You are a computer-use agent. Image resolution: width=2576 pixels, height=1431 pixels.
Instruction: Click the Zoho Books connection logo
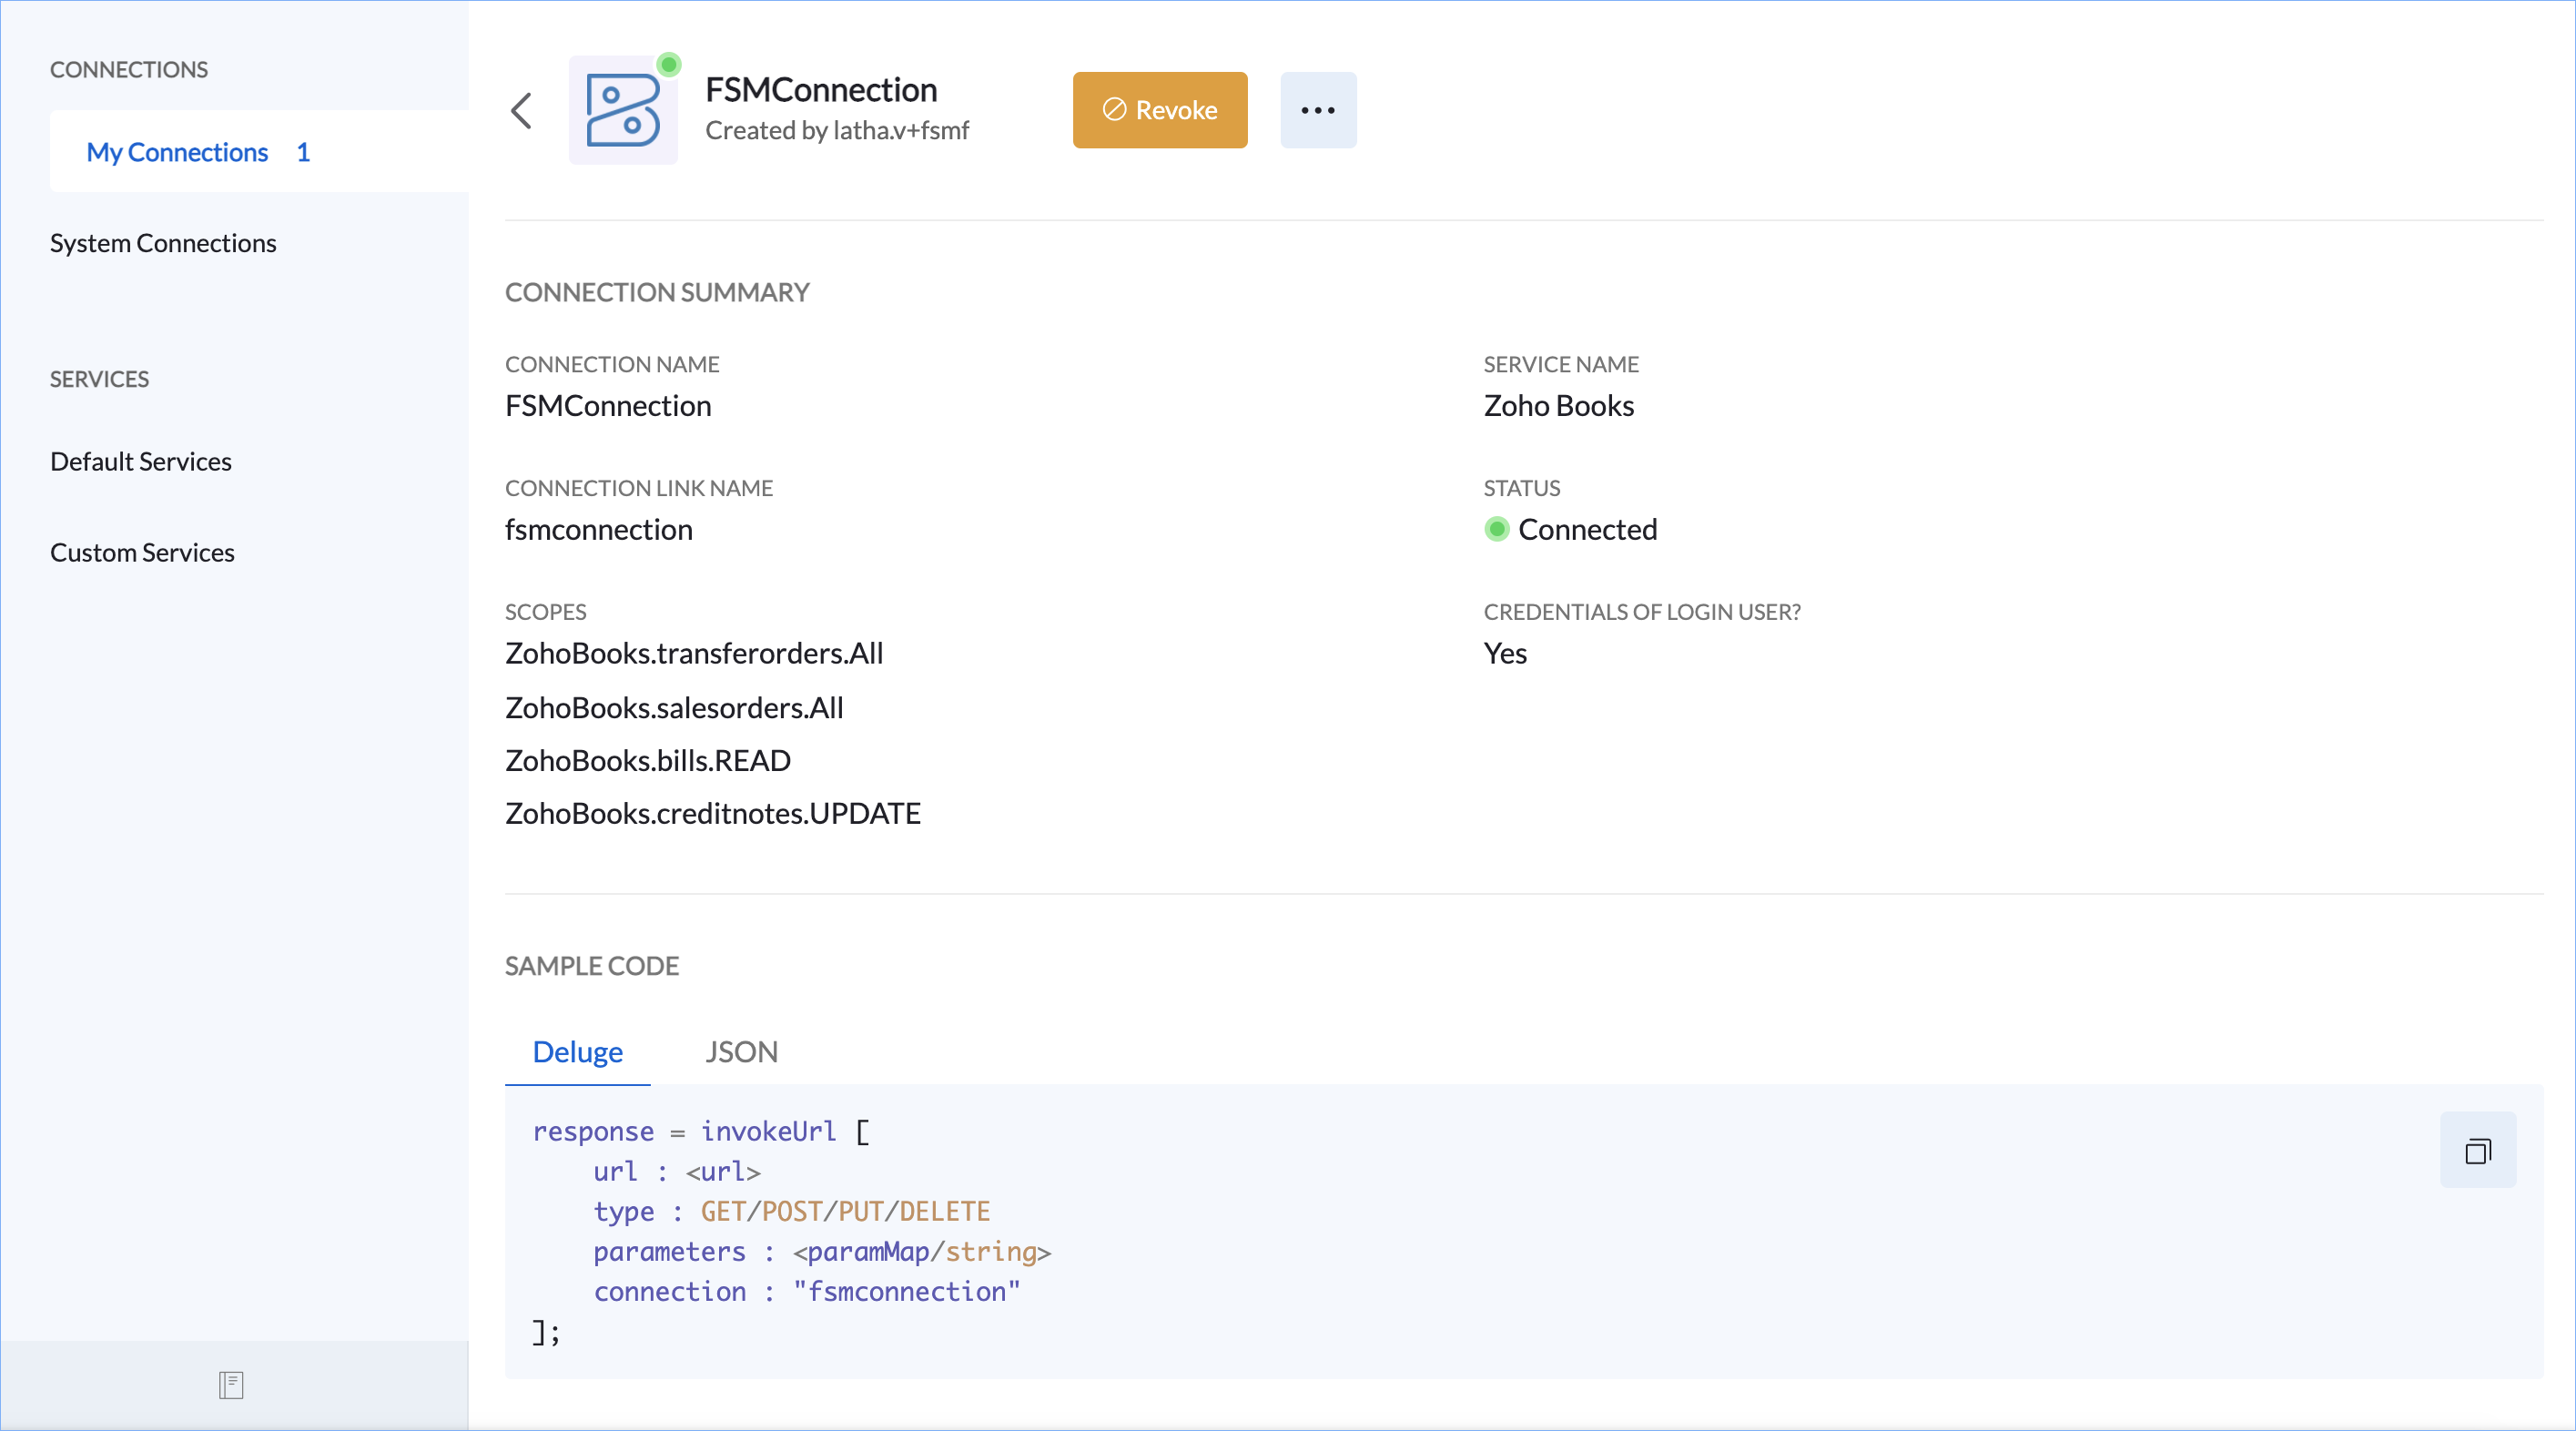(x=622, y=111)
